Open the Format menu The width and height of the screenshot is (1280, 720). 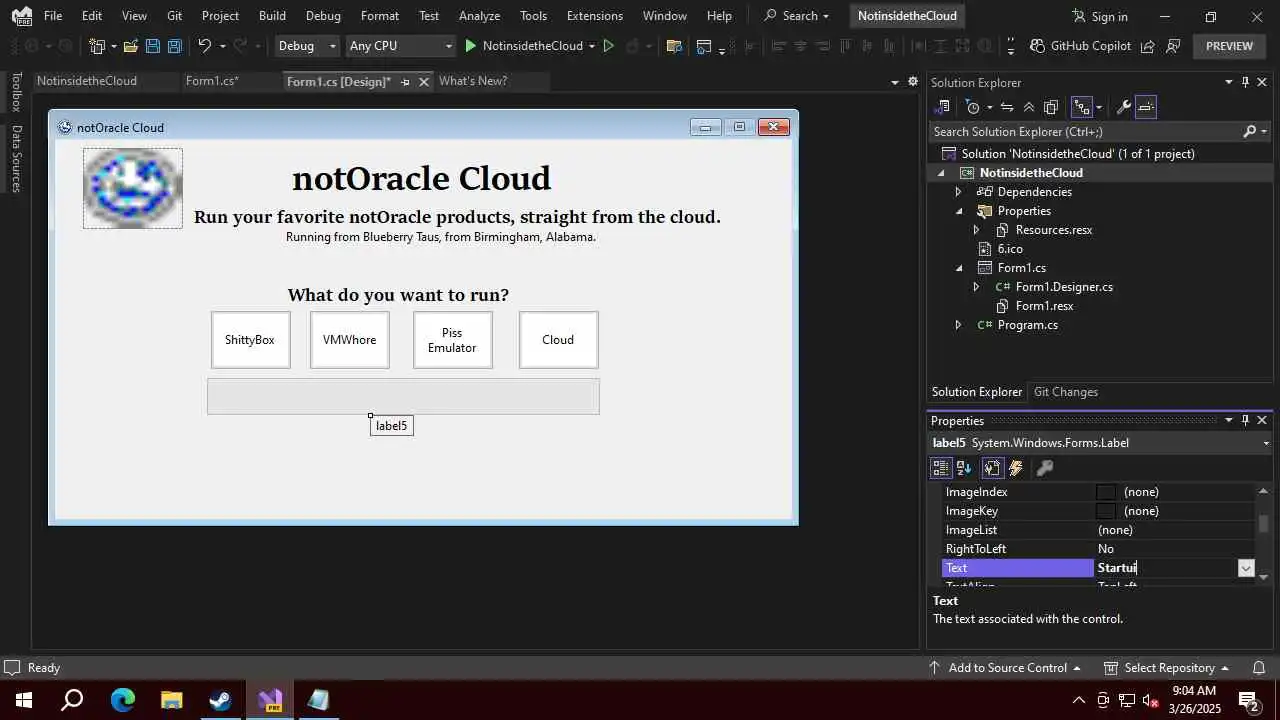click(379, 16)
